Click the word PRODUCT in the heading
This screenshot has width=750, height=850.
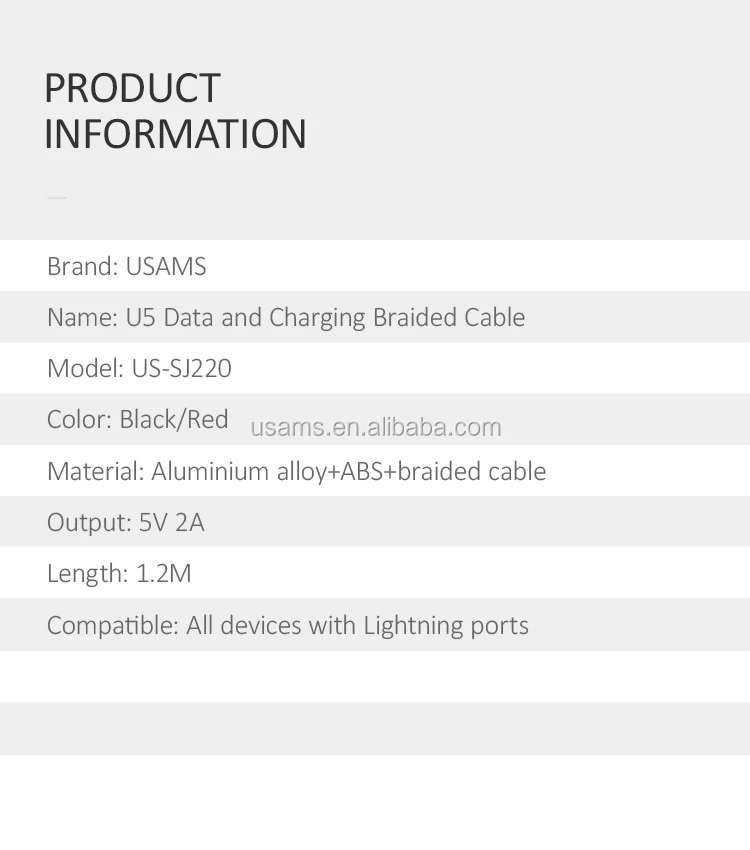(132, 88)
